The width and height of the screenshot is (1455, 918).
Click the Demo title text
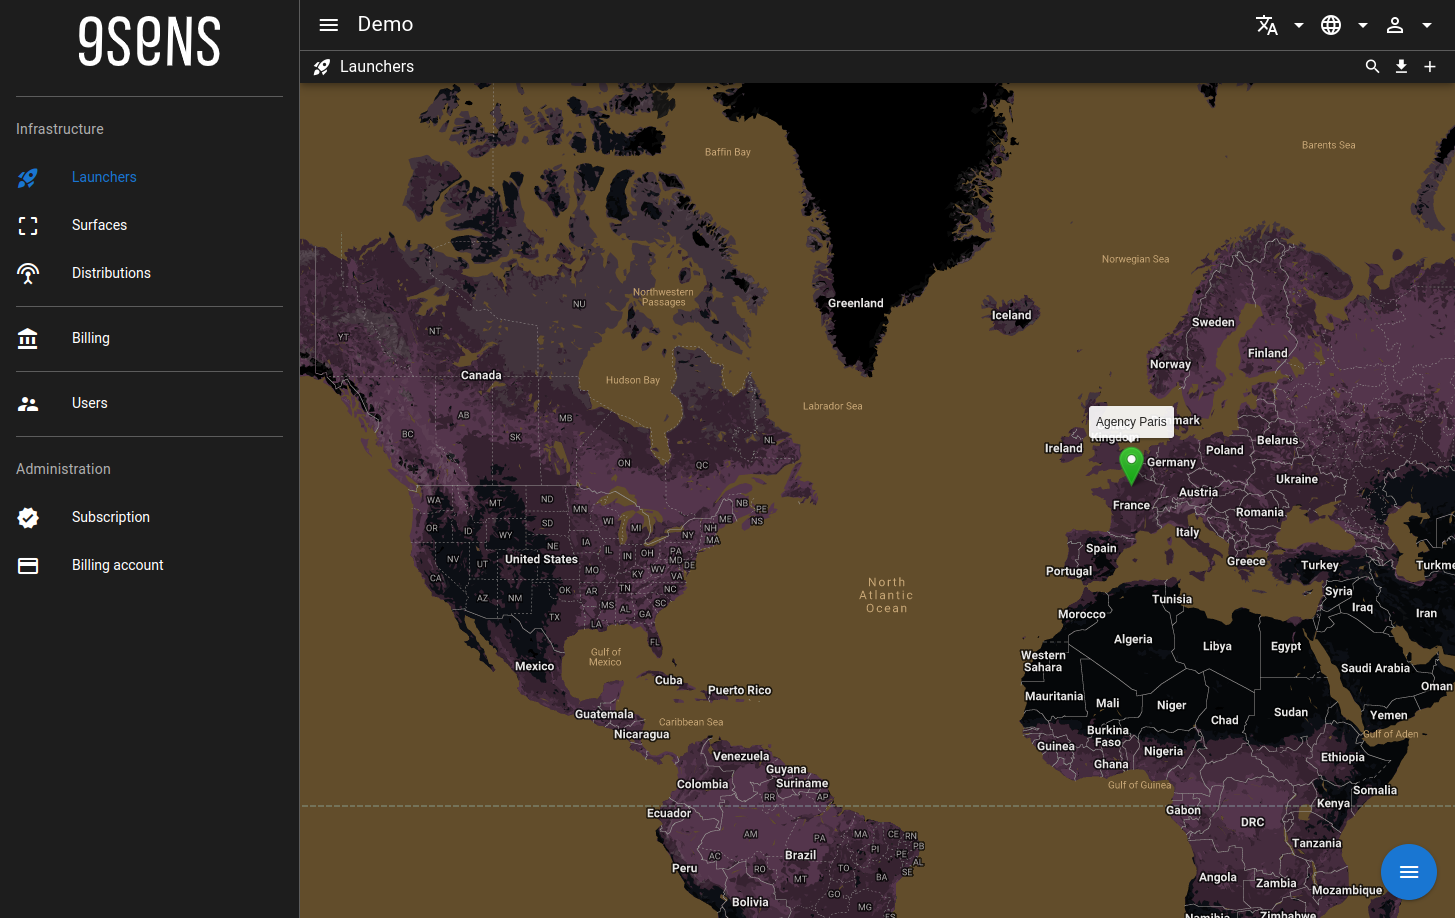385,24
